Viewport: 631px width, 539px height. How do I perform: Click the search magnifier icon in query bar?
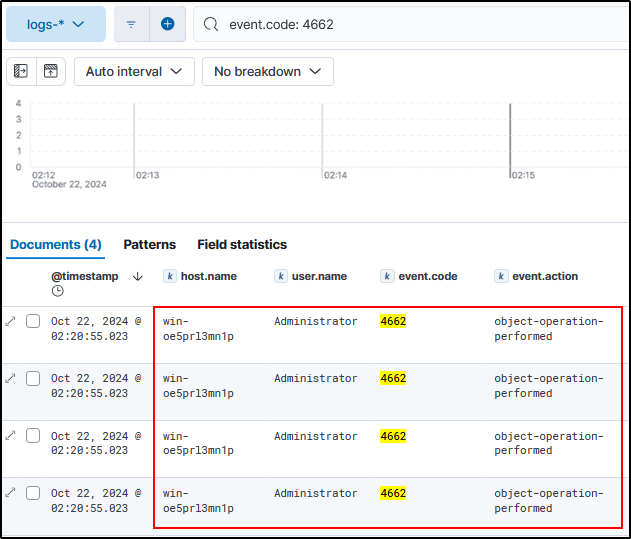210,24
